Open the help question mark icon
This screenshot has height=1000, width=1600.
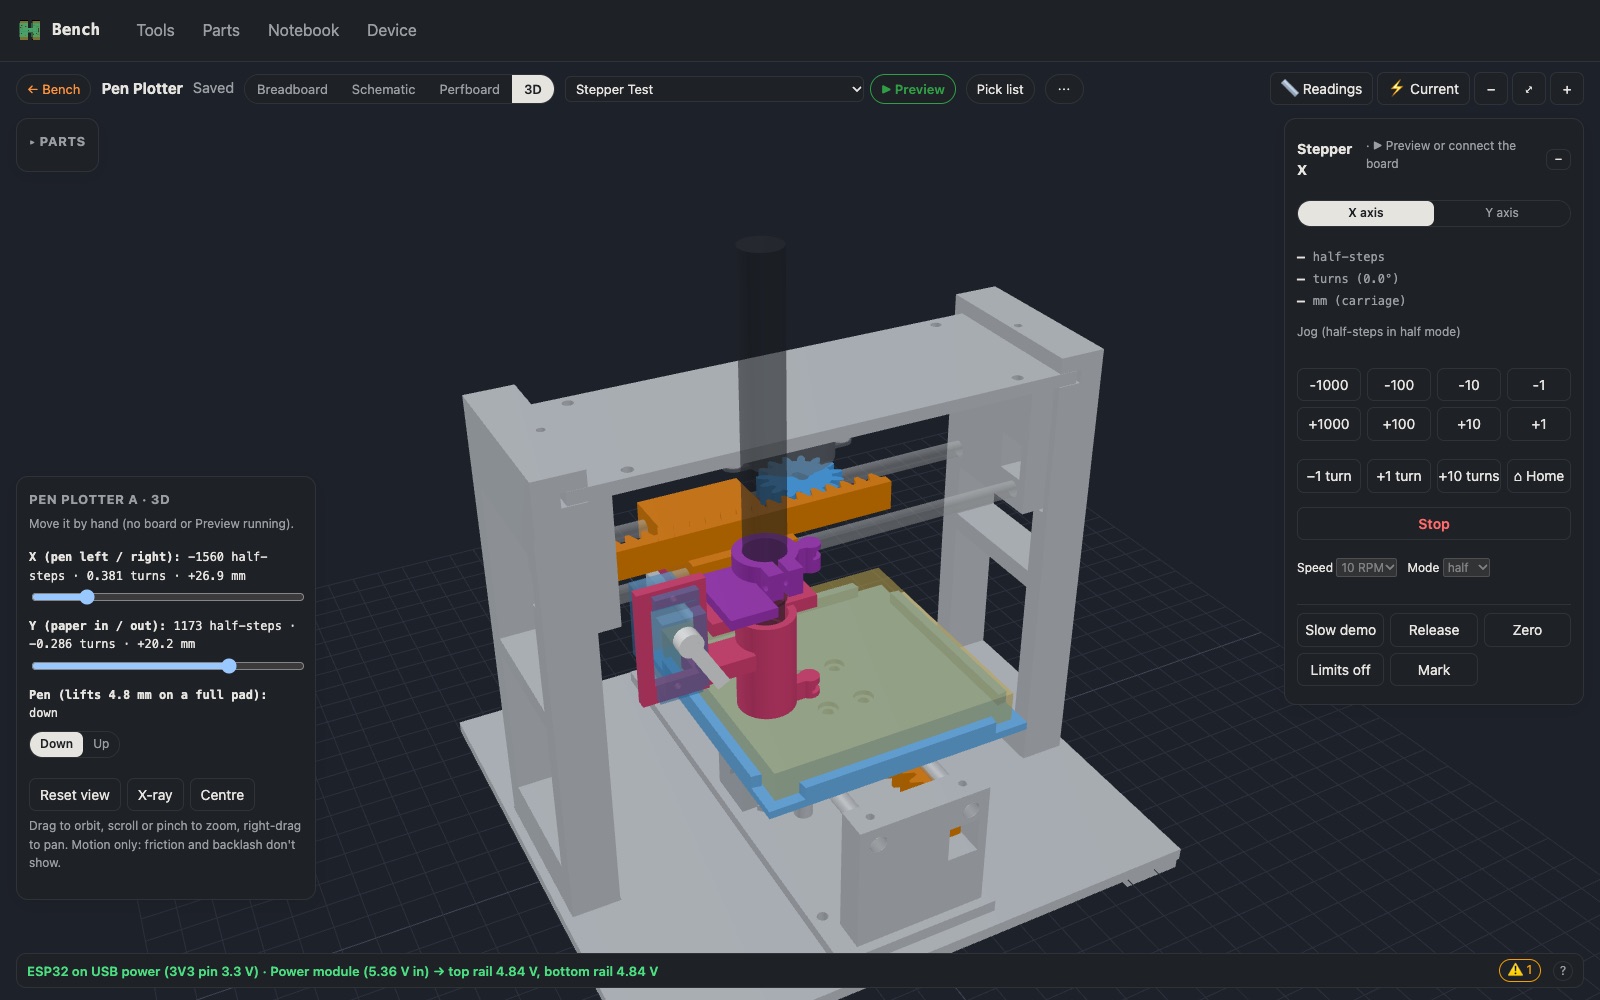[1563, 970]
